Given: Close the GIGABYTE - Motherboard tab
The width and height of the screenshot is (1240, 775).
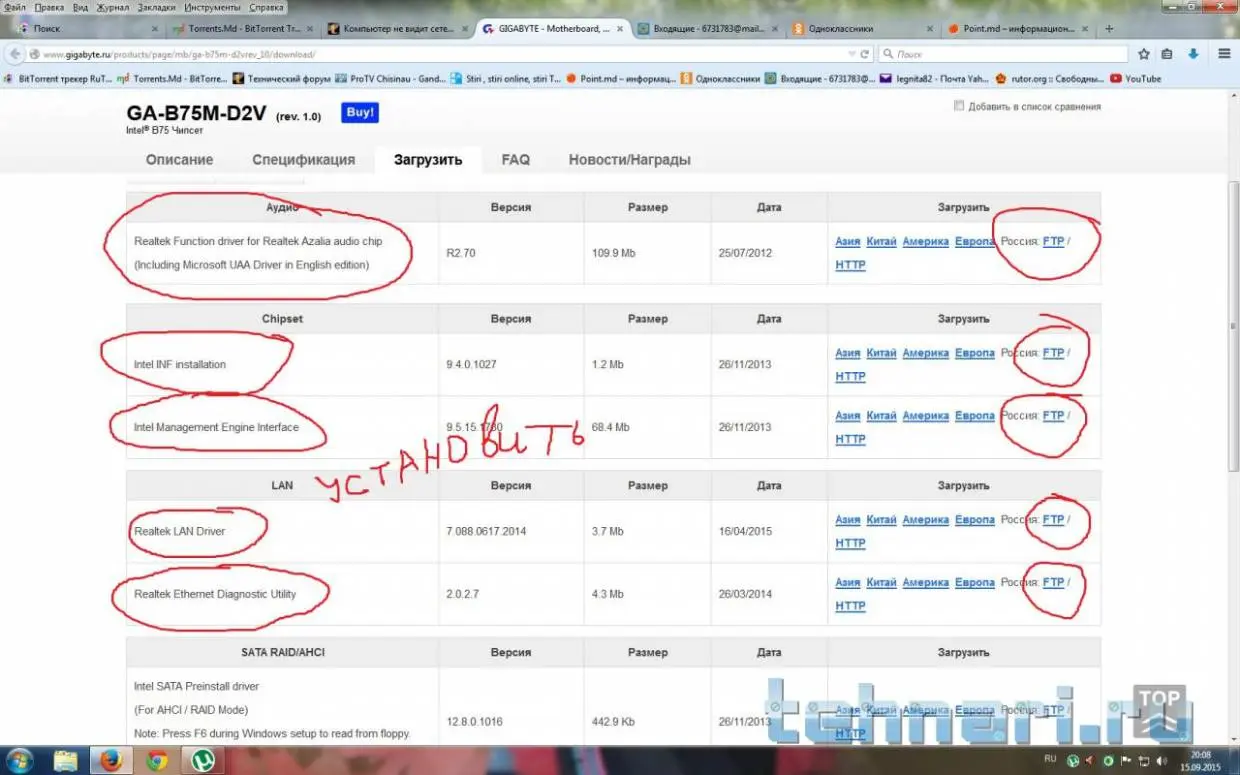Looking at the screenshot, I should (621, 29).
